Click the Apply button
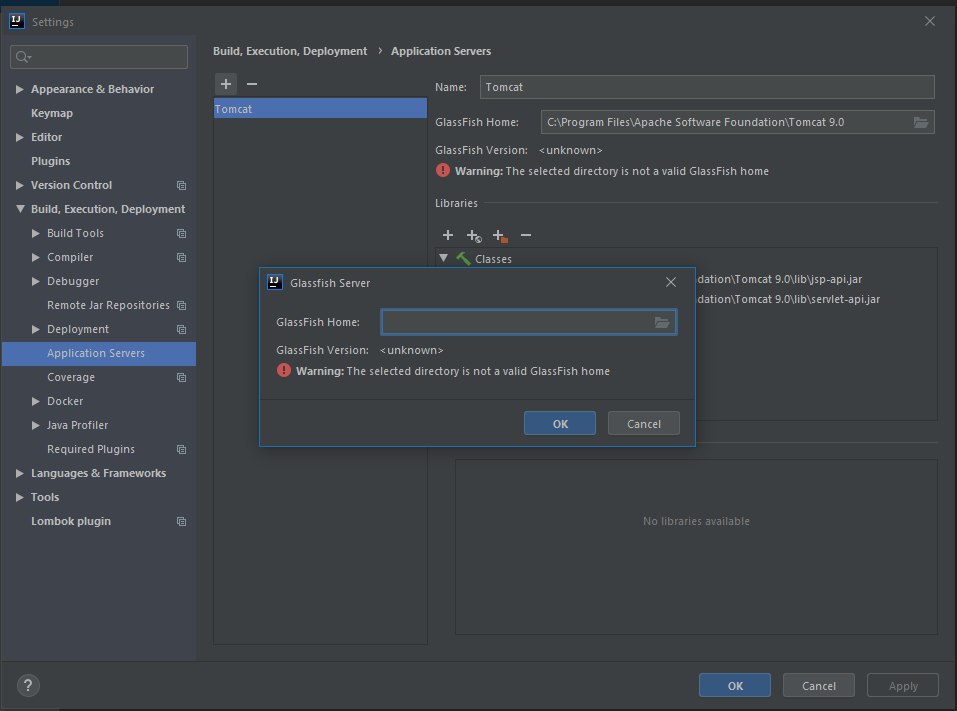This screenshot has height=711, width=957. (x=903, y=685)
